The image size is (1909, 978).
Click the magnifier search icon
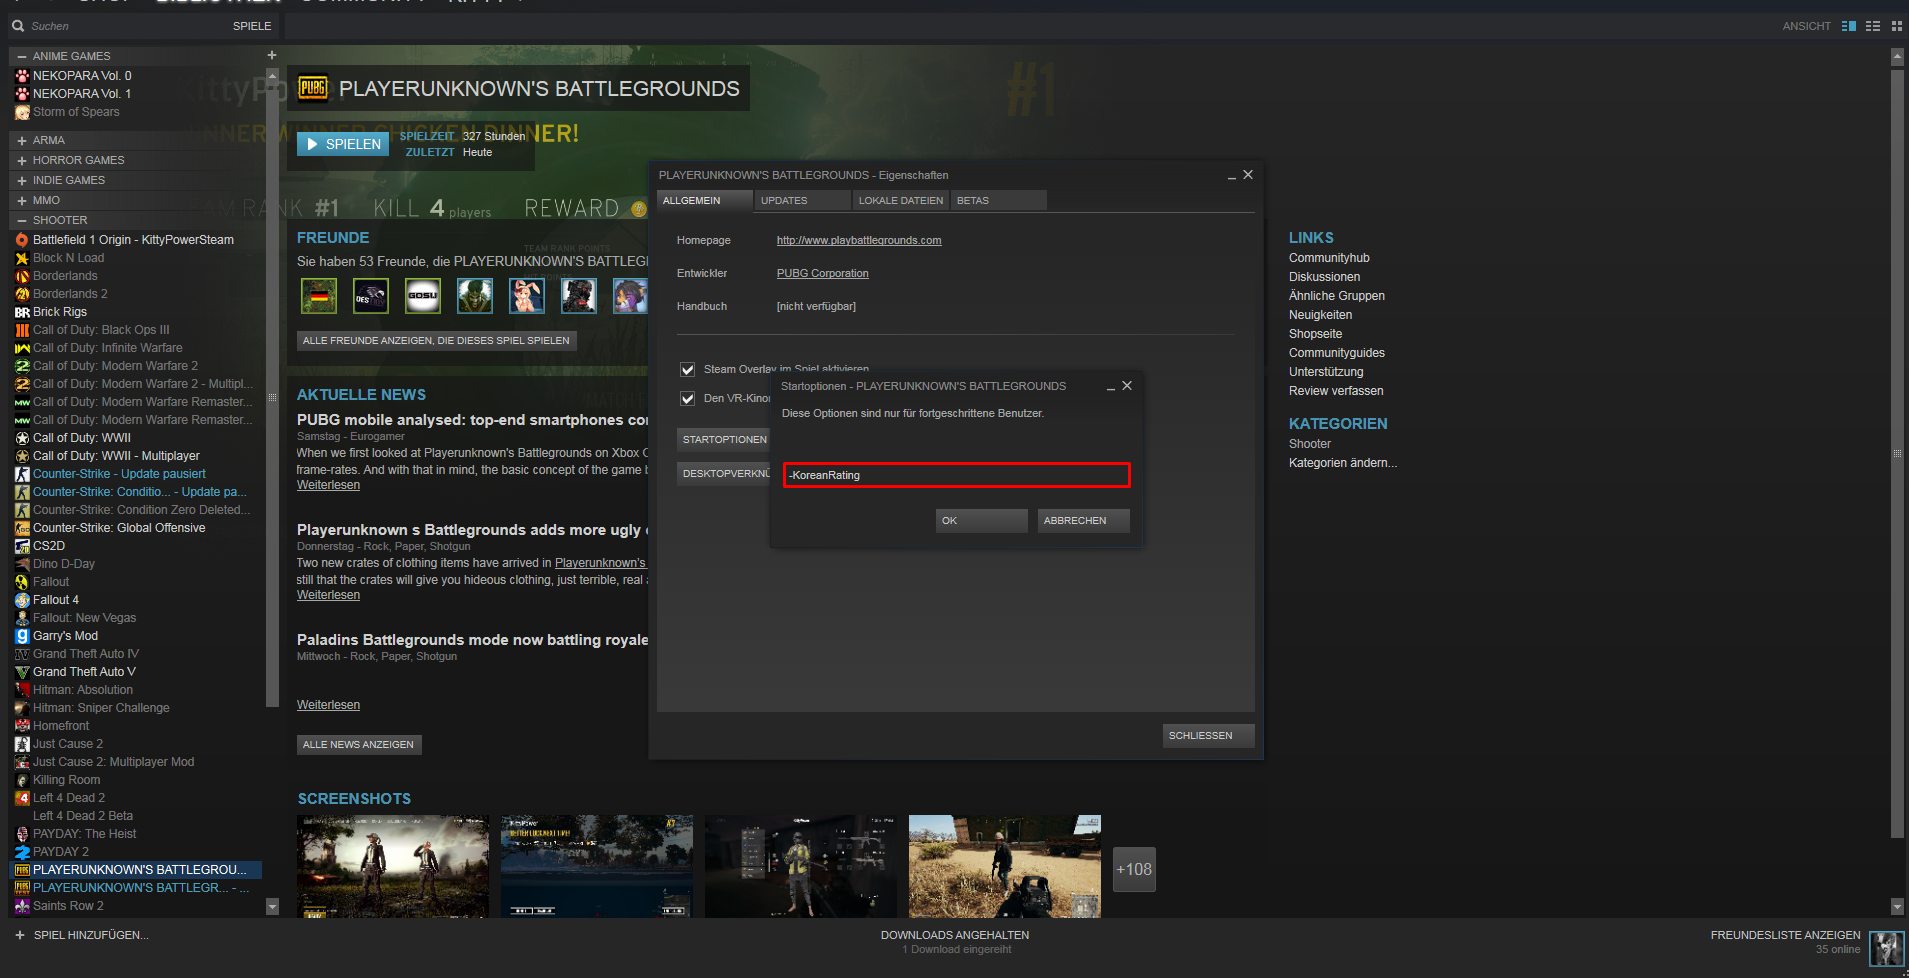point(18,26)
